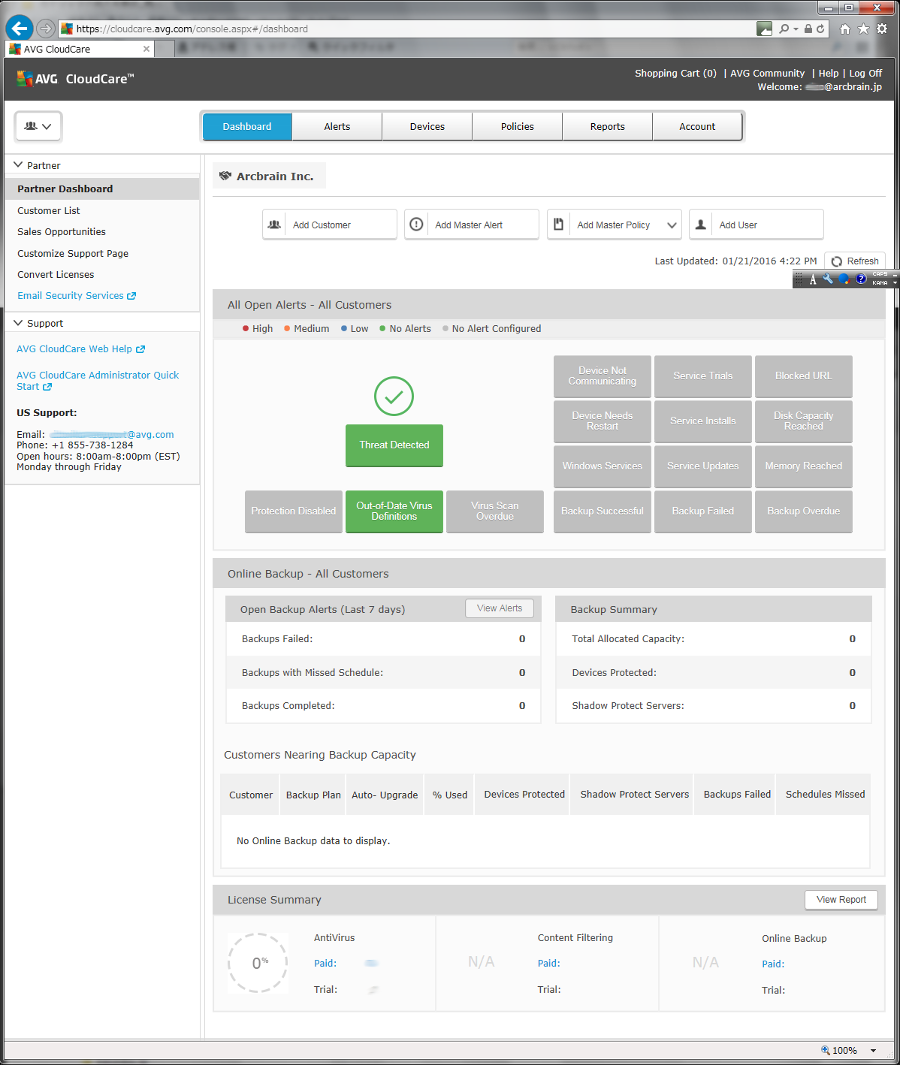The height and width of the screenshot is (1065, 900).
Task: Open the IME wrench tools icon
Action: [827, 278]
